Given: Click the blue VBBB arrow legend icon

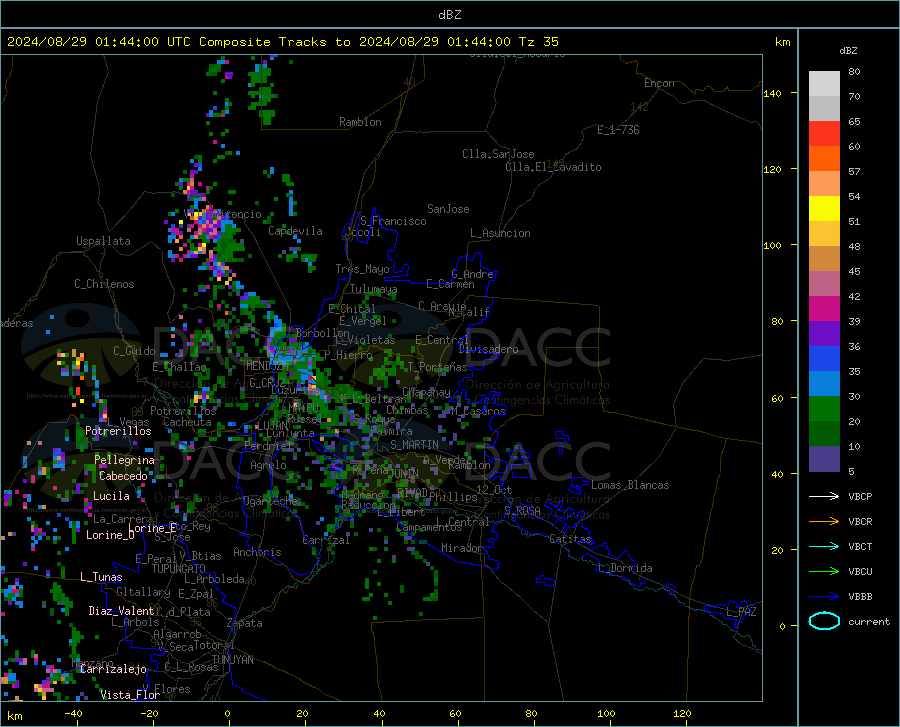Looking at the screenshot, I should point(824,596).
